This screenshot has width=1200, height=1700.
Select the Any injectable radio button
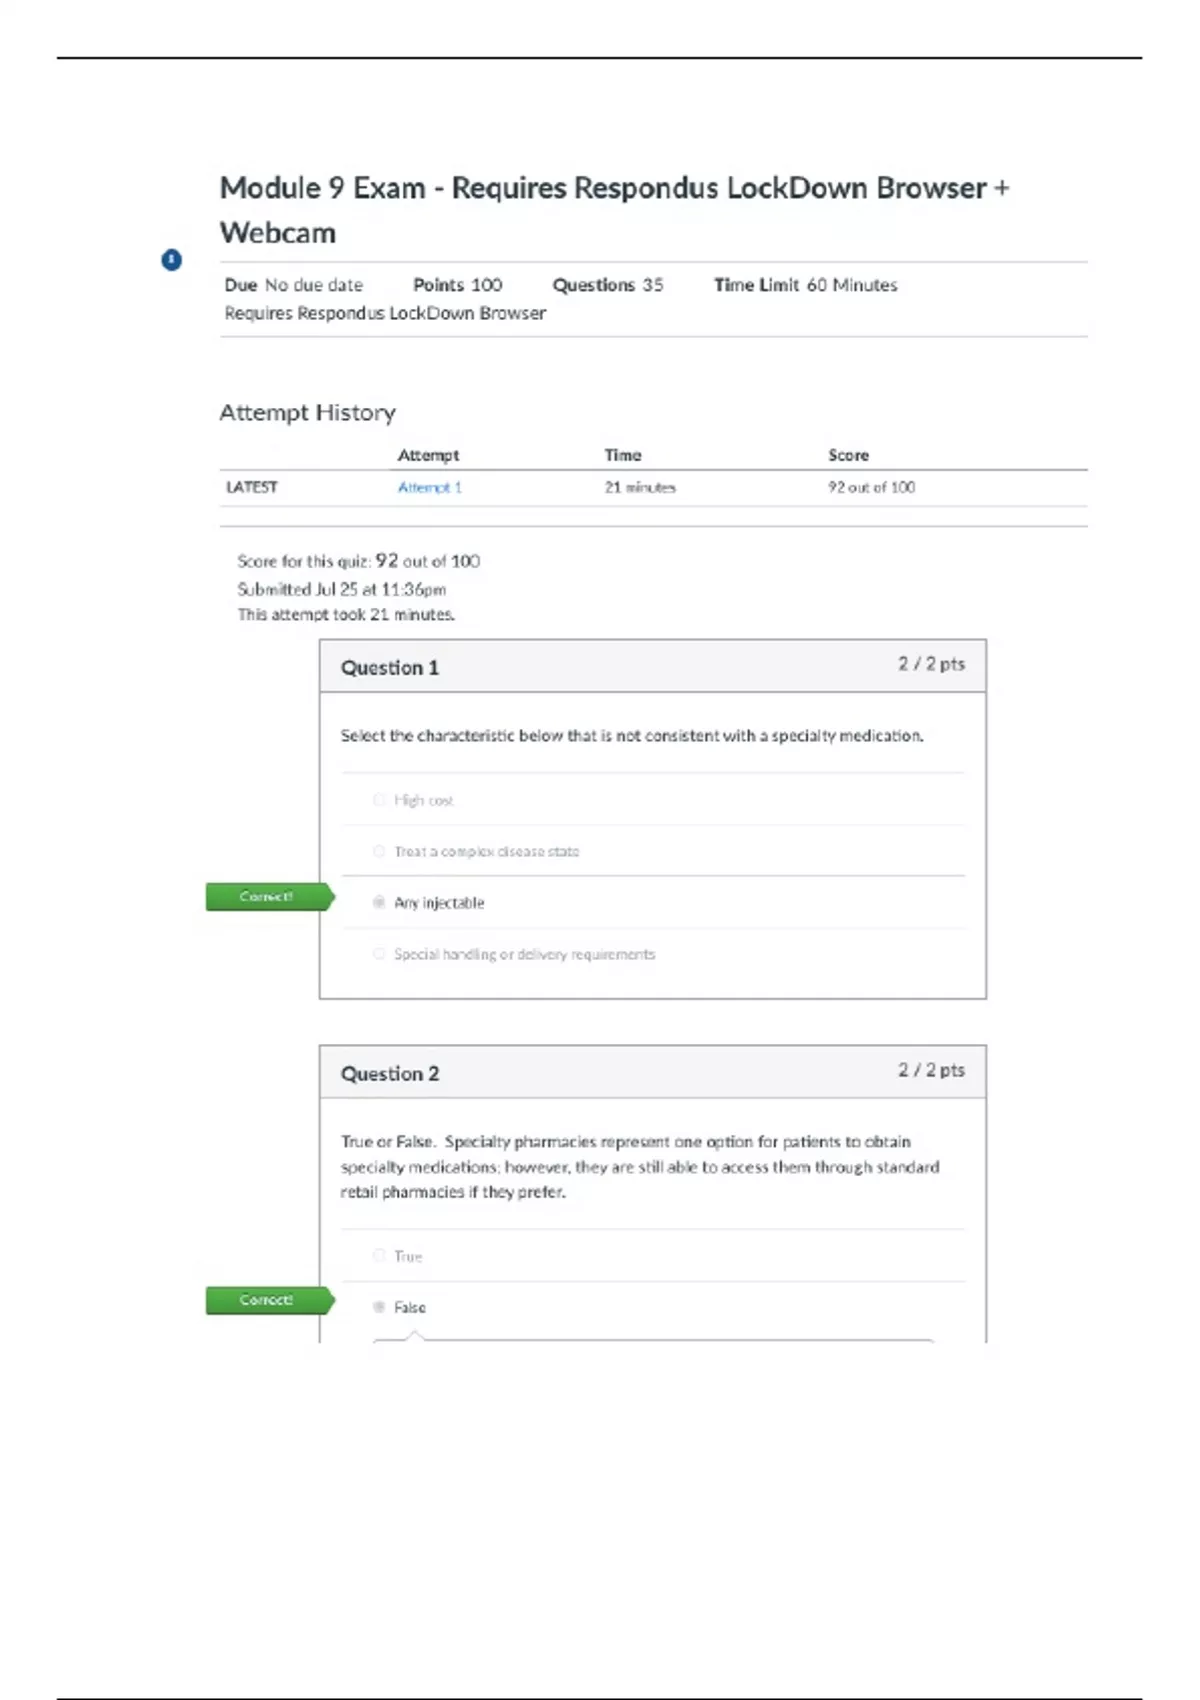tap(379, 903)
